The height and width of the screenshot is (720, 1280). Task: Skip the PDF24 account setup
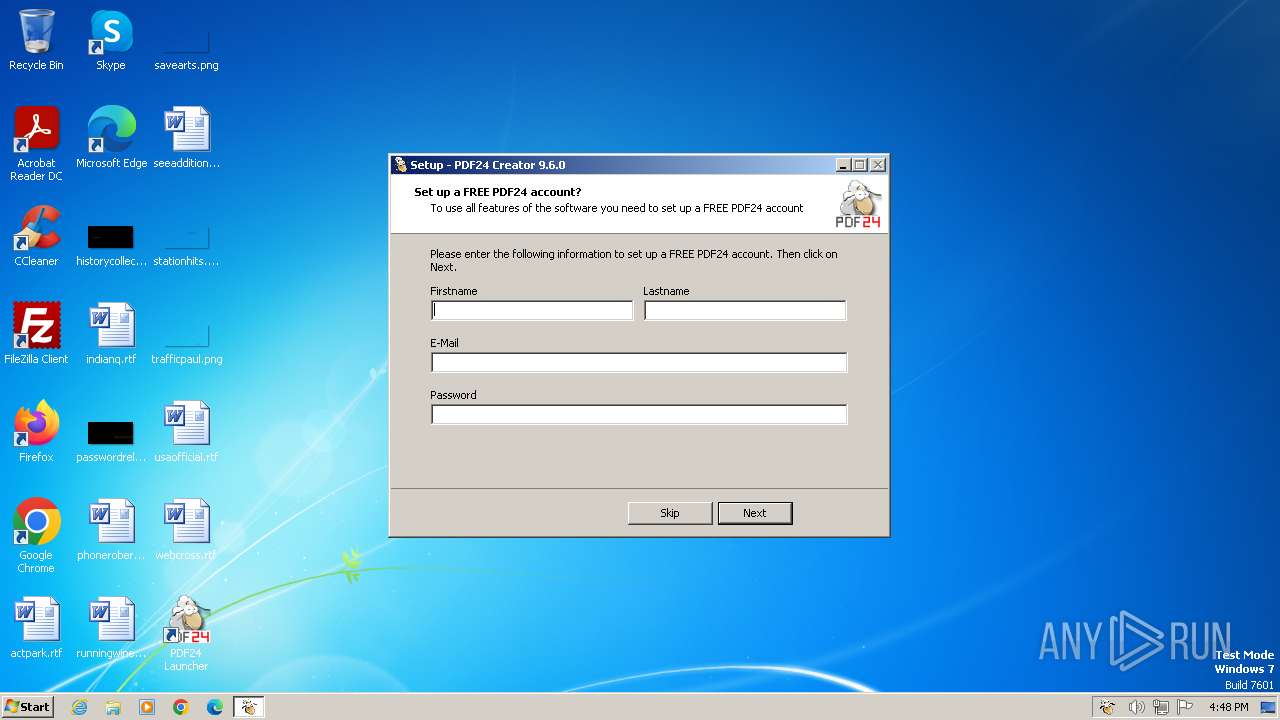click(x=670, y=513)
